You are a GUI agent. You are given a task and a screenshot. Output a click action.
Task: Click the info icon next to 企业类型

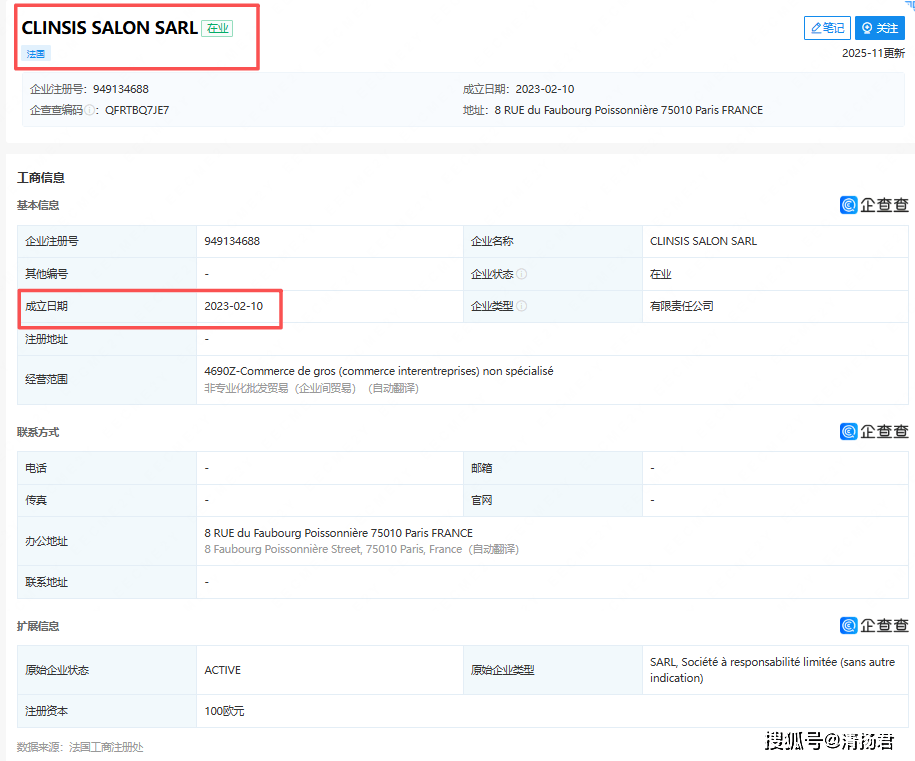pos(522,306)
